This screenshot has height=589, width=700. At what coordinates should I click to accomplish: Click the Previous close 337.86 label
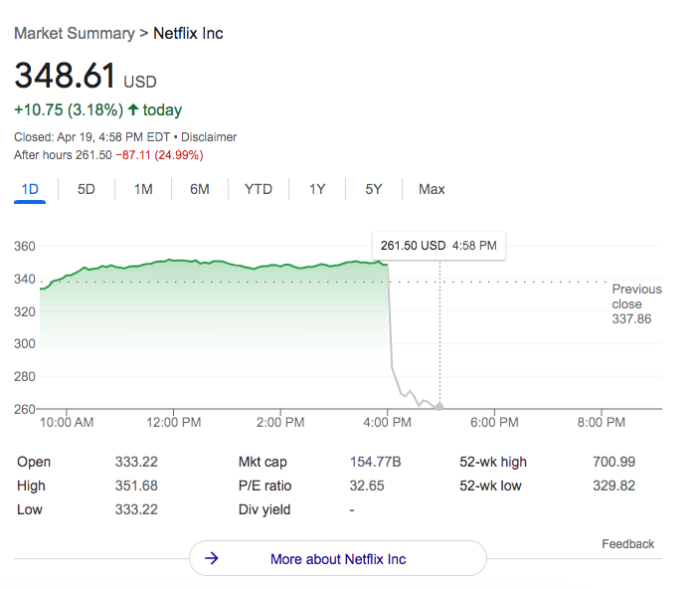636,304
